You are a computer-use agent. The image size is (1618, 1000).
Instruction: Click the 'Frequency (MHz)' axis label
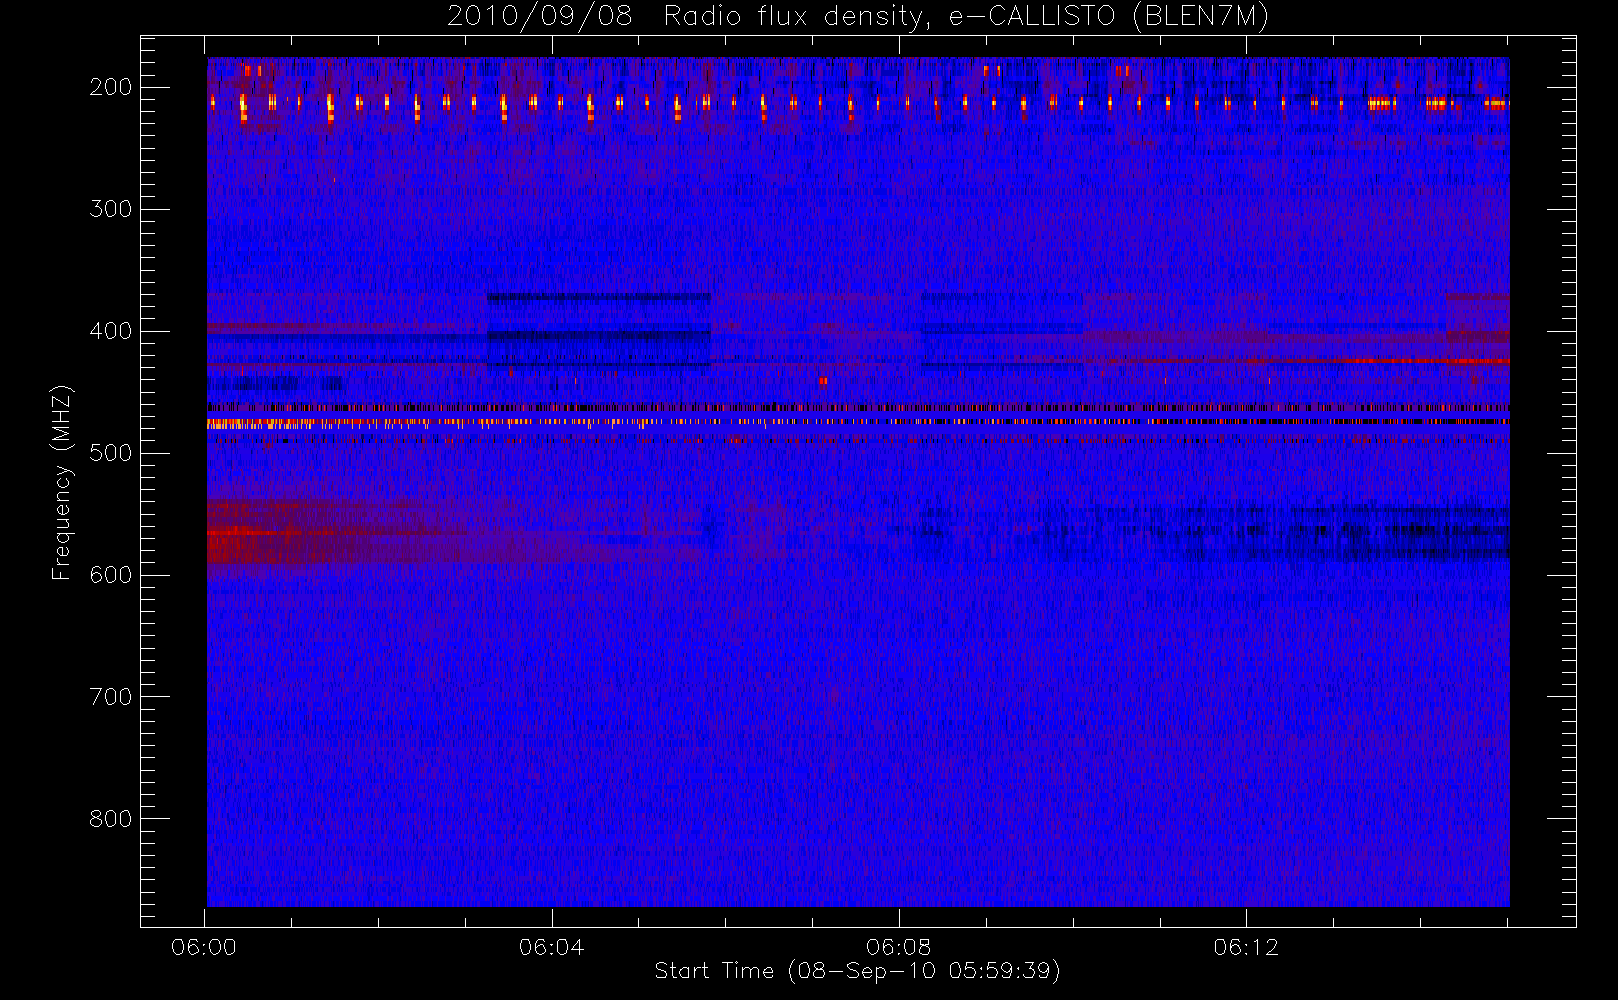62,482
